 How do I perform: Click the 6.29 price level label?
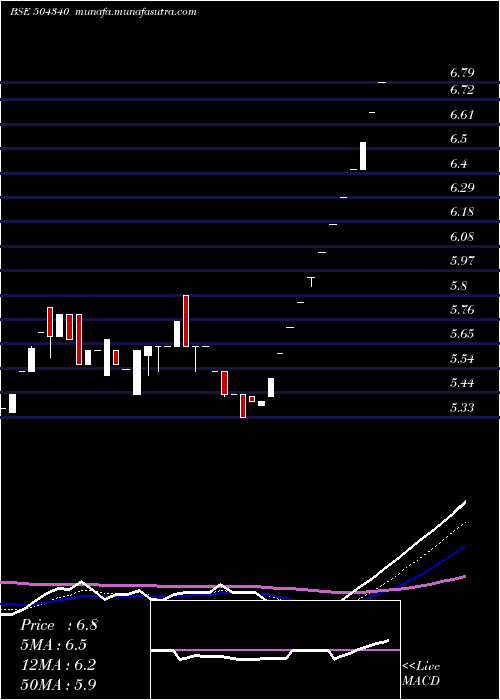pyautogui.click(x=462, y=188)
